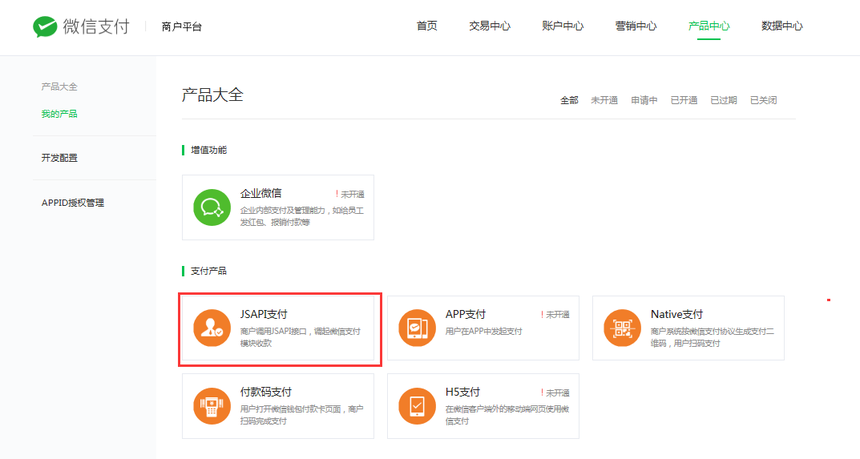The width and height of the screenshot is (860, 459).
Task: Select the 产品中心 navigation item
Action: coord(709,26)
